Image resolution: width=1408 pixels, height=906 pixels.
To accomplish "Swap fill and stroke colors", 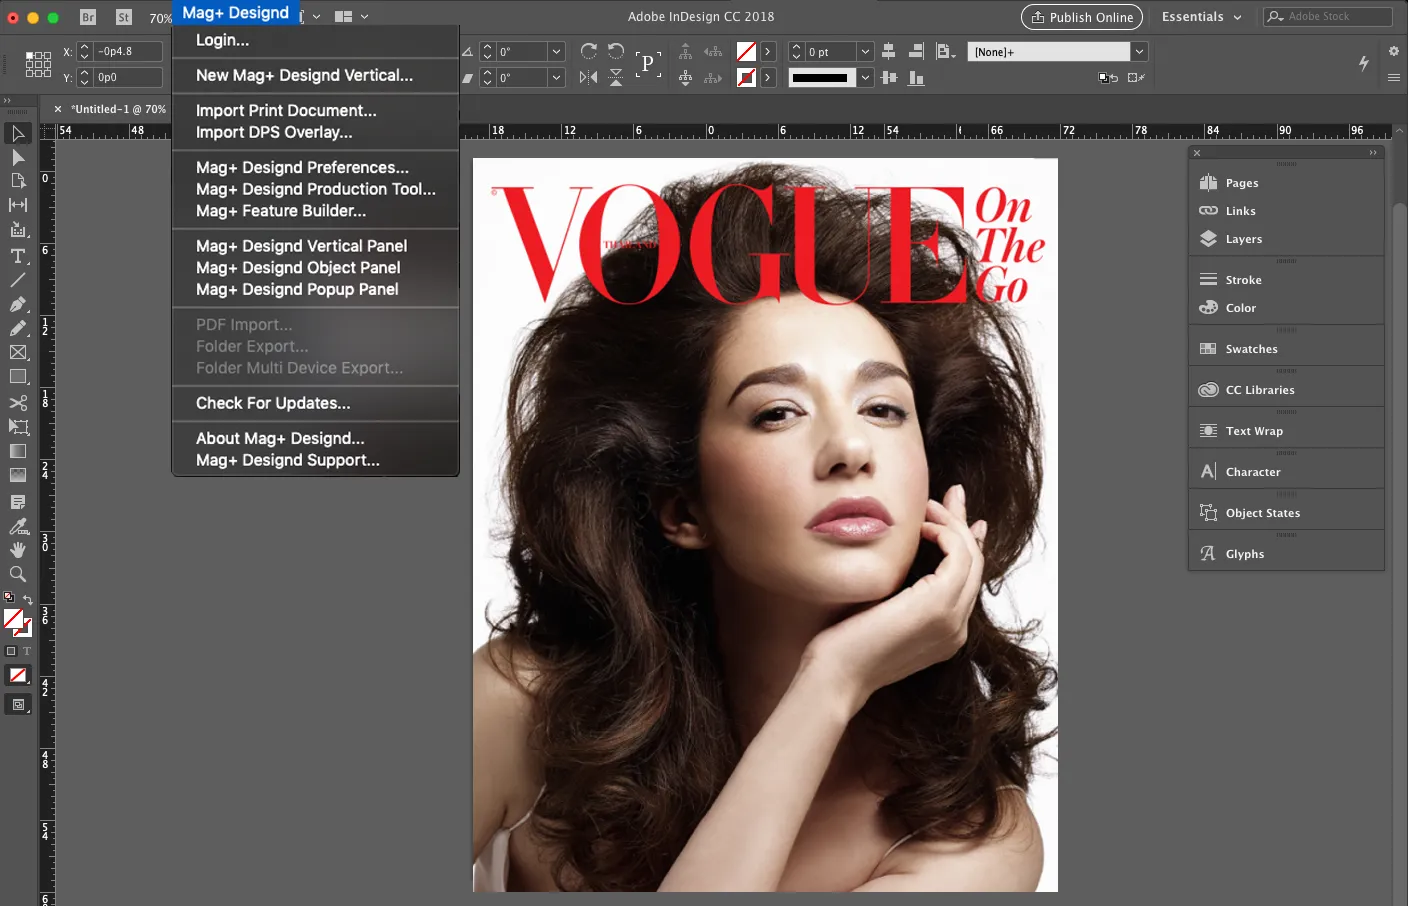I will (28, 599).
